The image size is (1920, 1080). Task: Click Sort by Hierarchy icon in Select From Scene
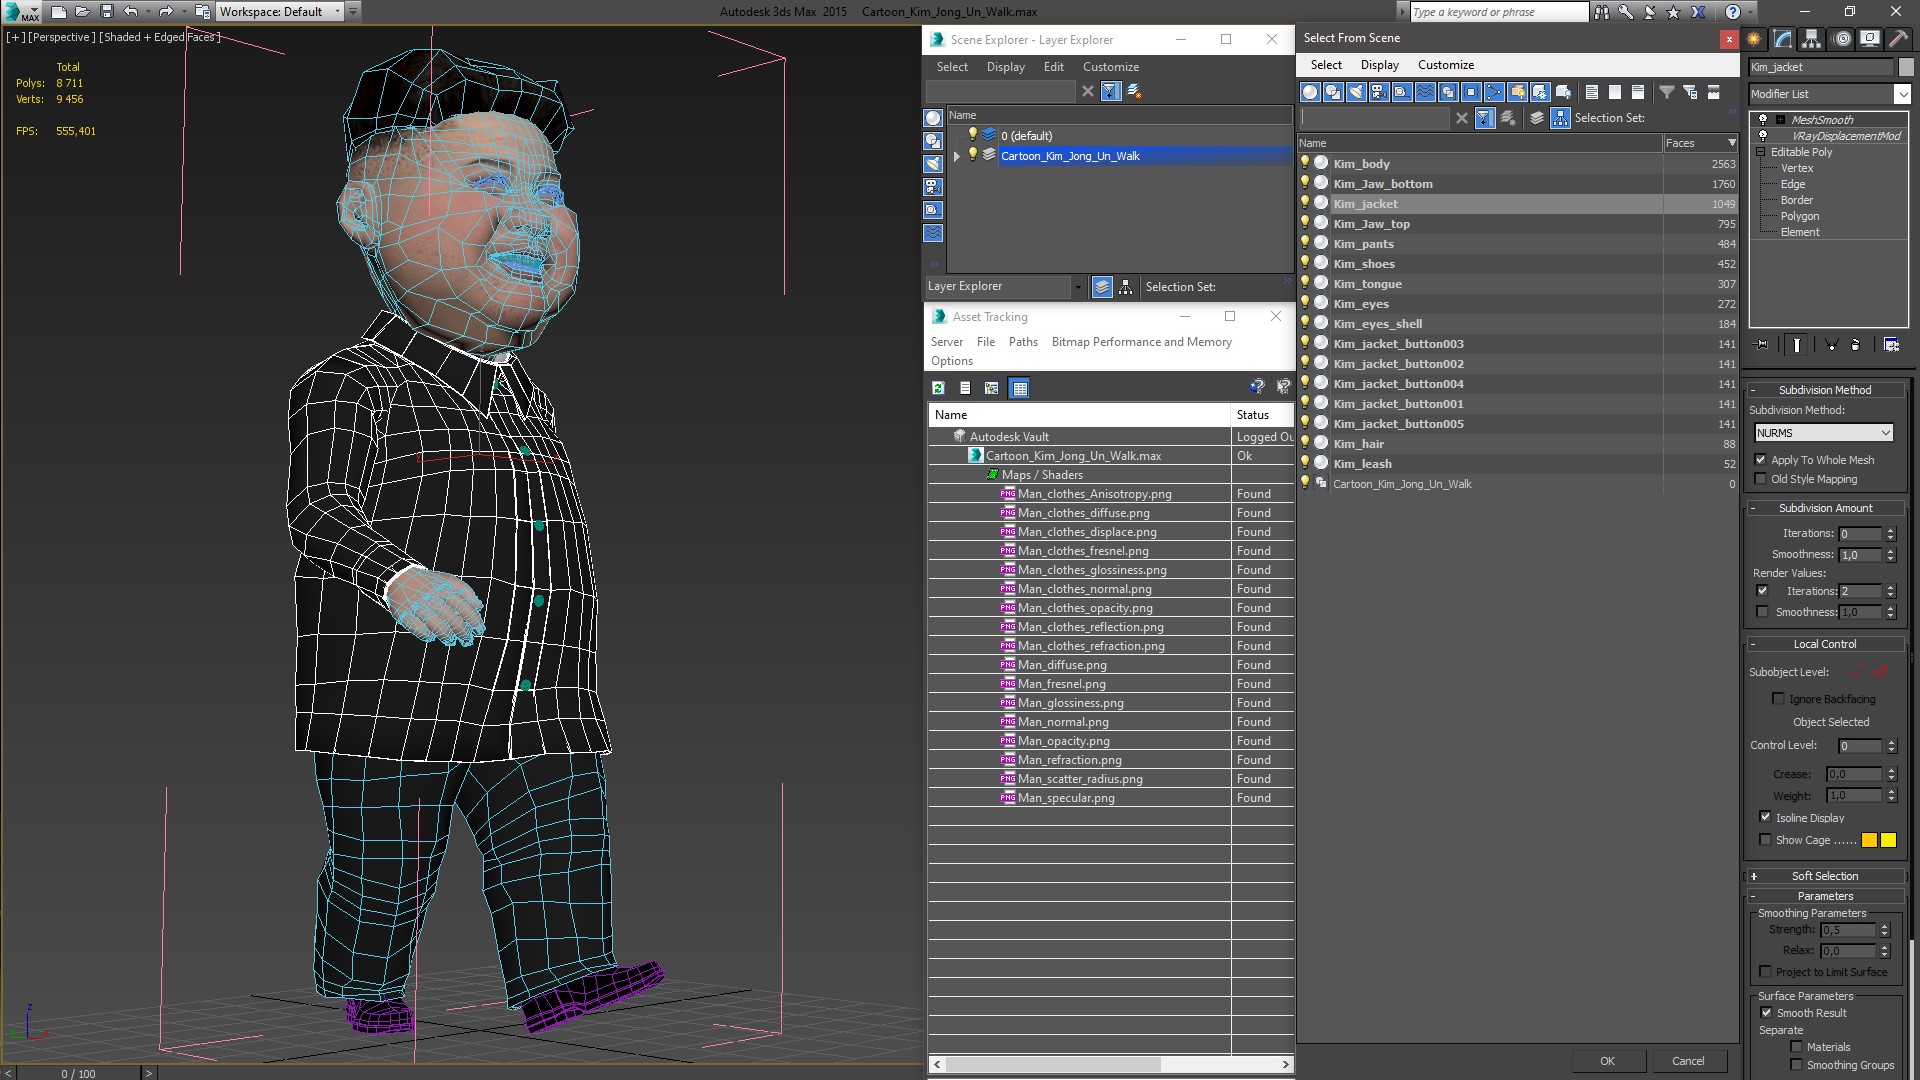1561,118
